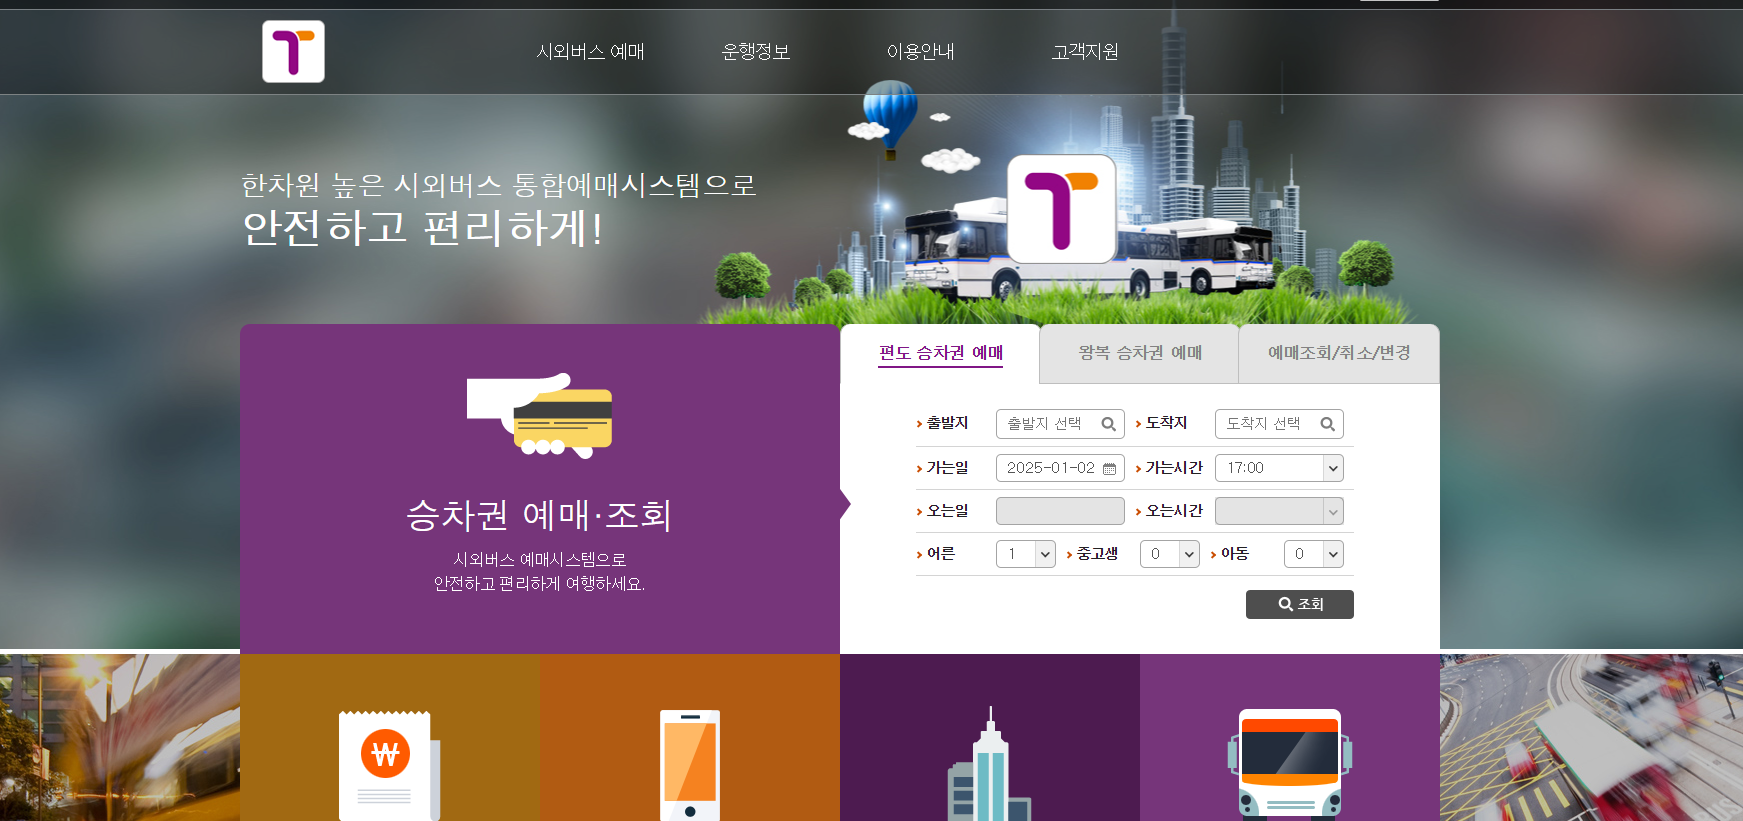Select the 편도 승차권 예매 tab
The image size is (1743, 821).
point(941,353)
